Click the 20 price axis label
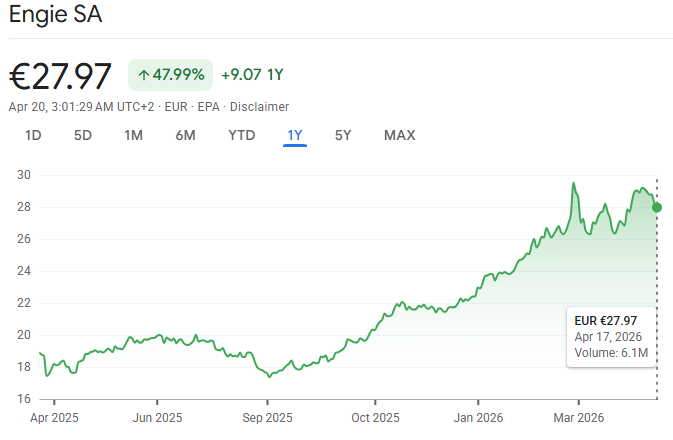Viewport: 673px width, 440px height. coord(24,335)
